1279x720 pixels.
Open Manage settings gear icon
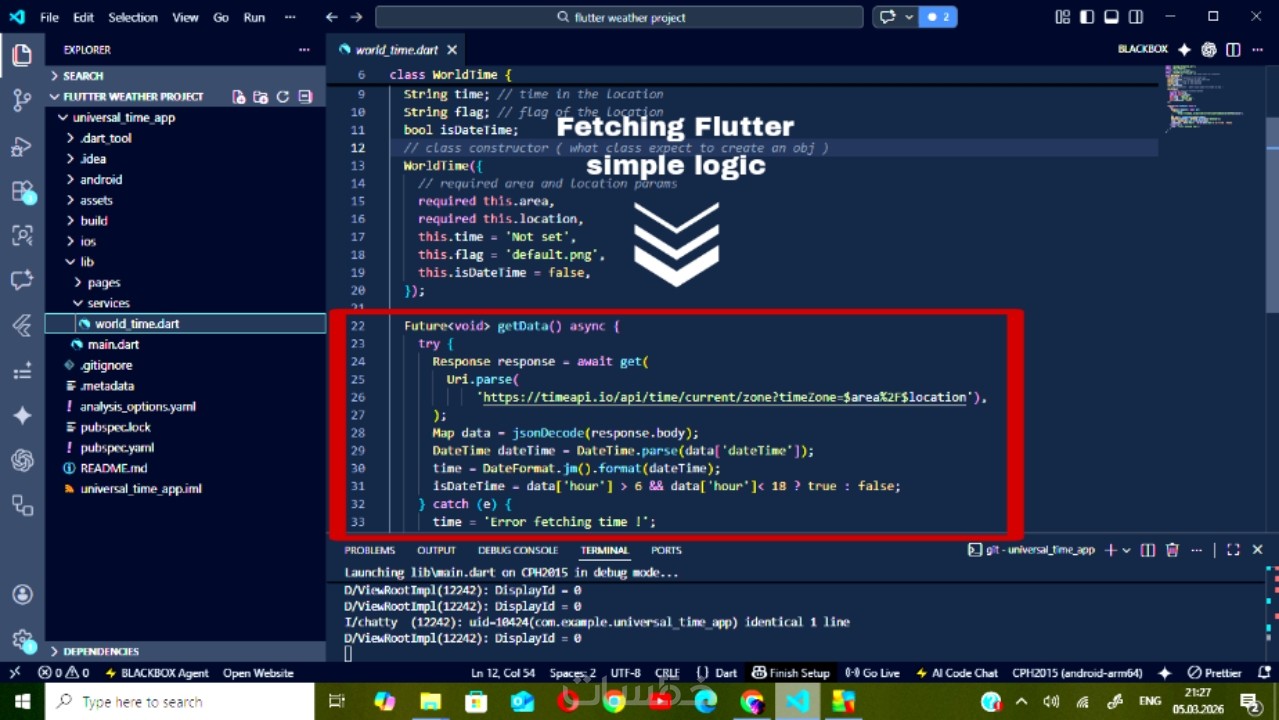click(x=22, y=638)
